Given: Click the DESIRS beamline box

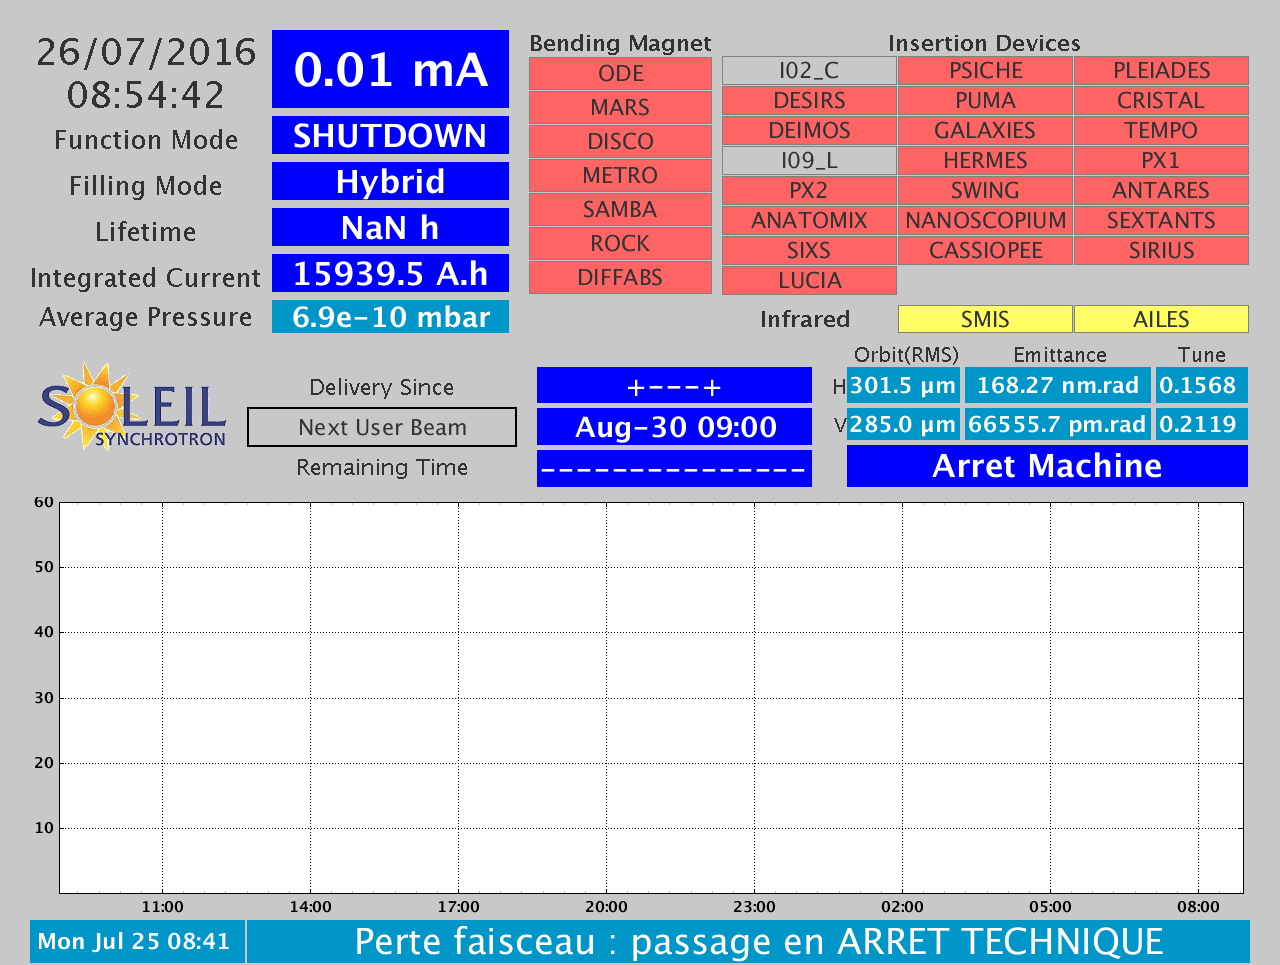Looking at the screenshot, I should (x=809, y=101).
